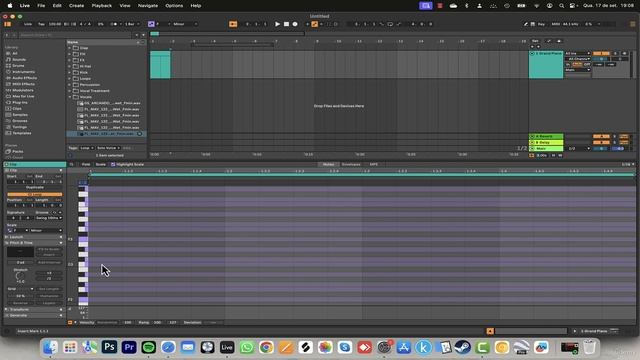Open the Sounds category in the browser
The image size is (640, 360).
[19, 60]
